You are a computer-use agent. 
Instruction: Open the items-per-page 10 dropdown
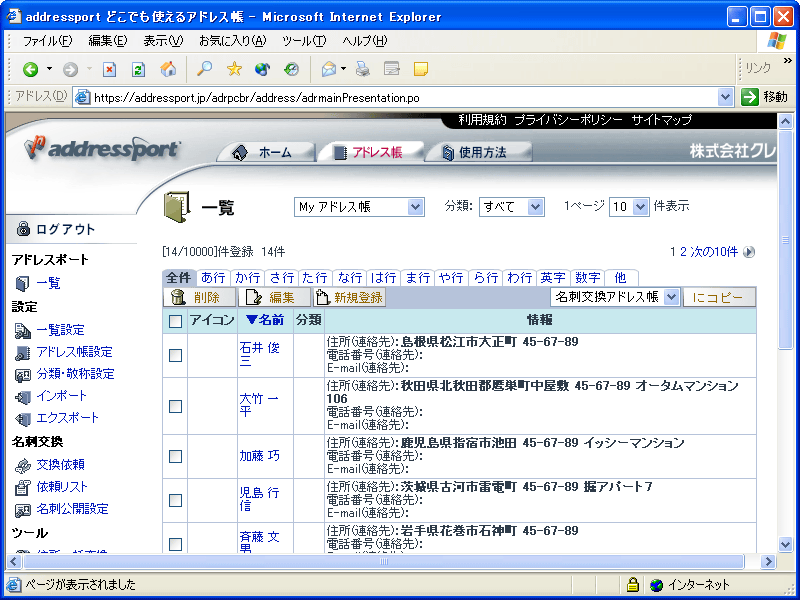tap(629, 207)
